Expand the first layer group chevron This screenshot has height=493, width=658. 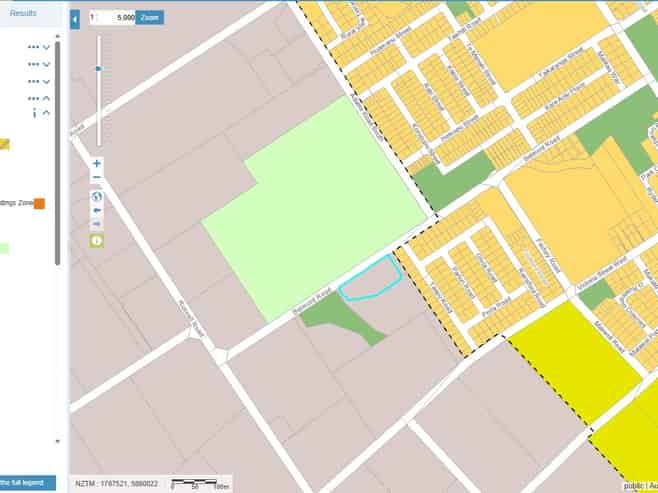point(46,47)
